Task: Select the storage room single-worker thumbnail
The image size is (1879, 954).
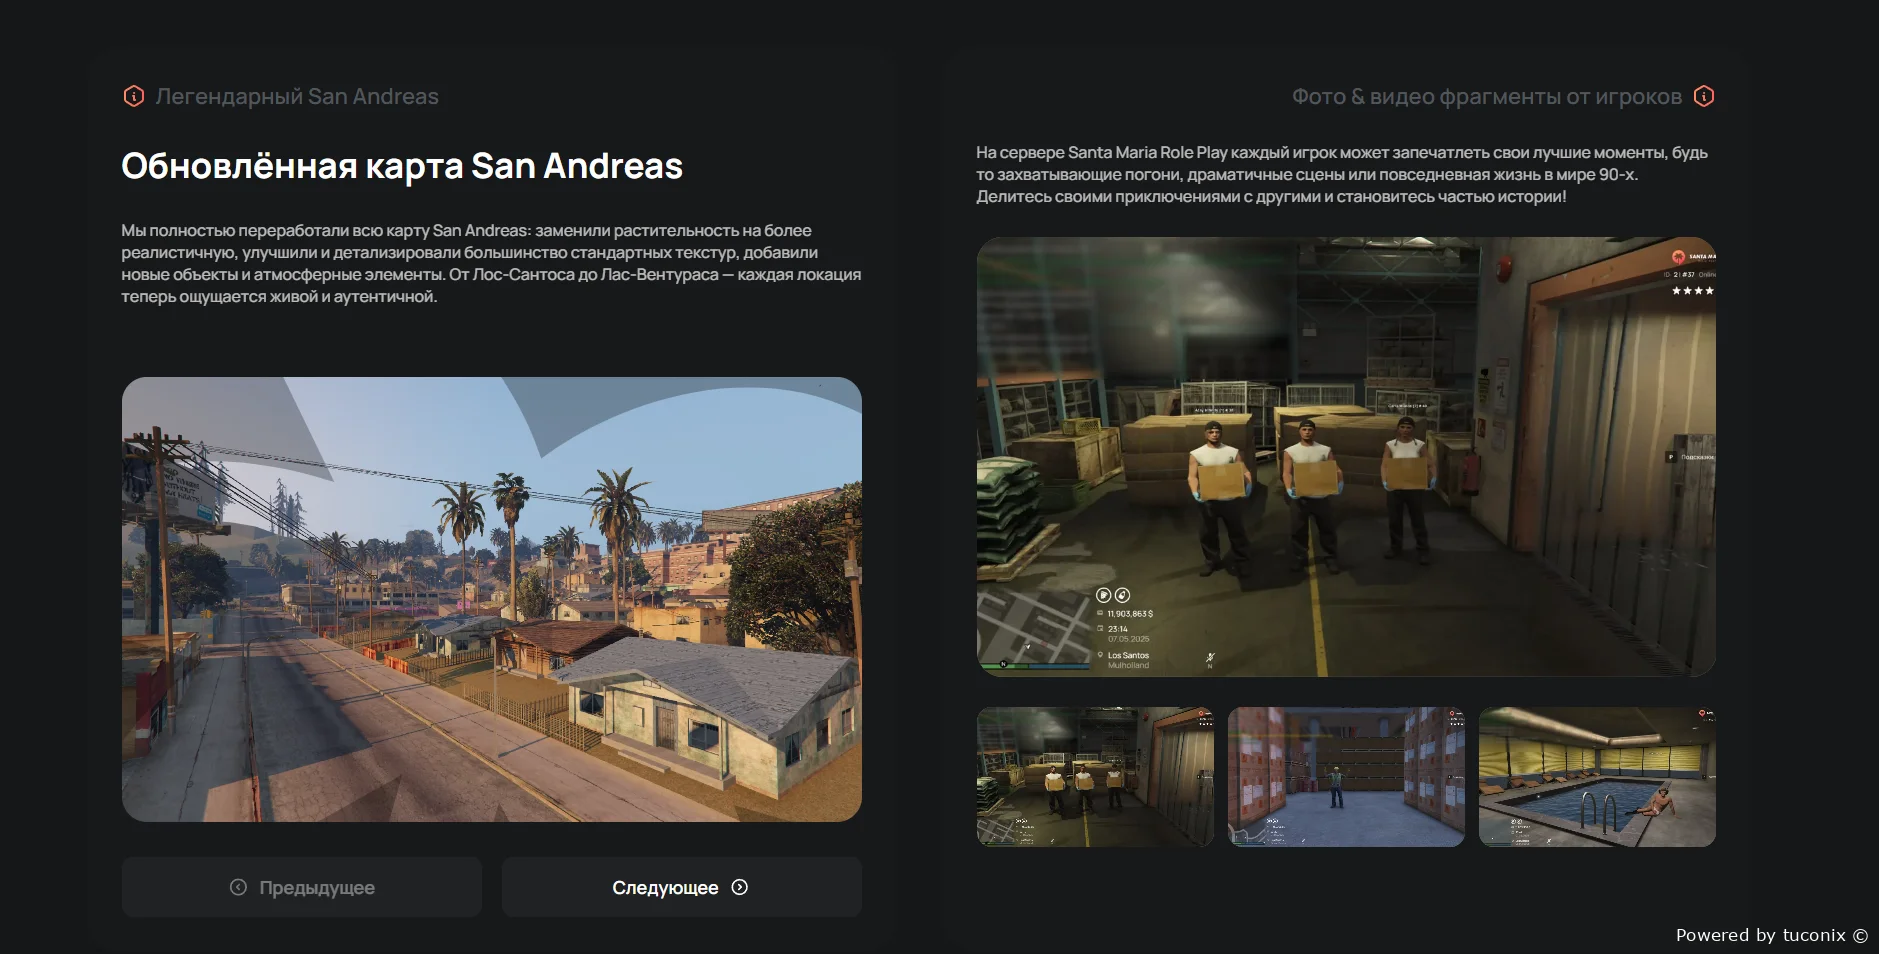Action: (1346, 777)
